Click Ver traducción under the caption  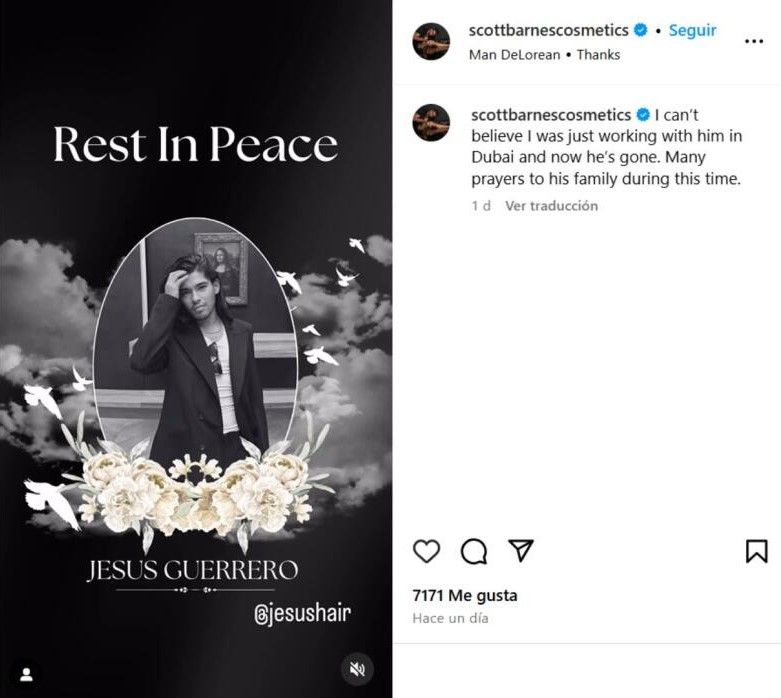pos(551,206)
